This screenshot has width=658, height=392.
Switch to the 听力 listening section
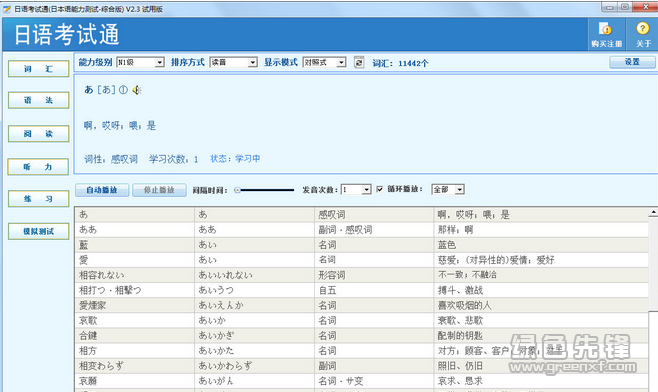tap(39, 167)
